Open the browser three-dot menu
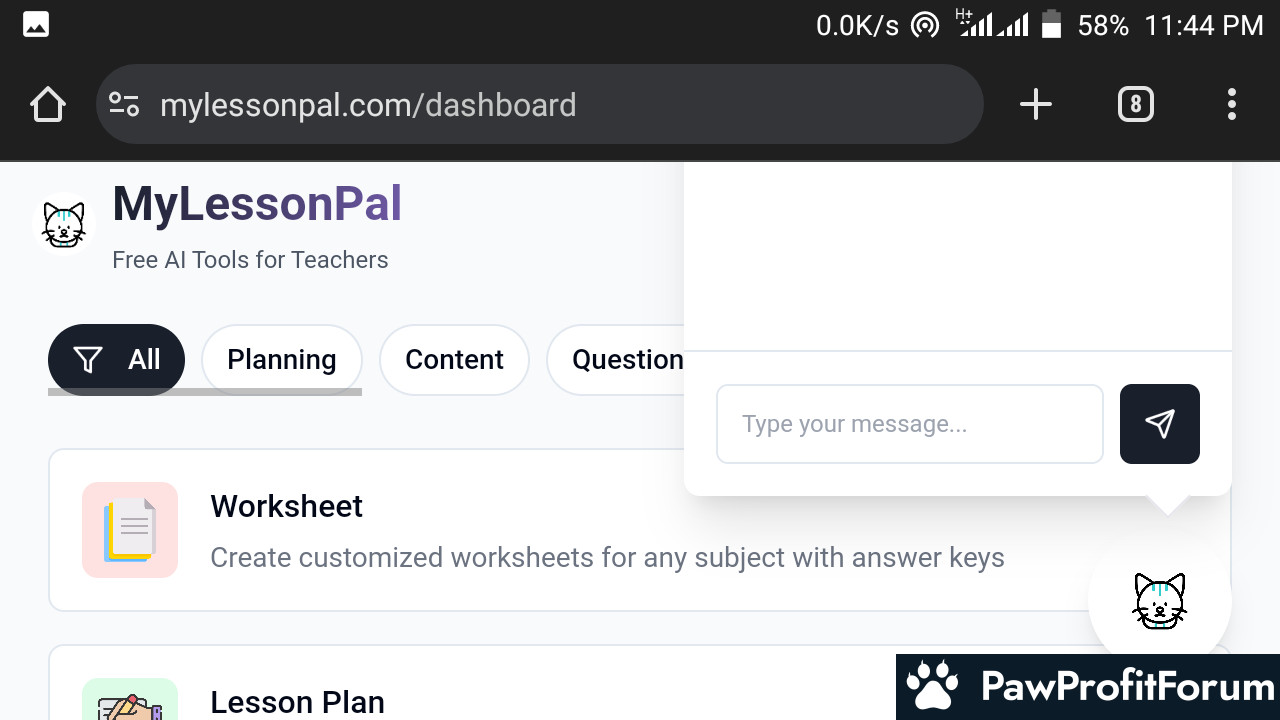Viewport: 1280px width, 720px height. [x=1231, y=104]
